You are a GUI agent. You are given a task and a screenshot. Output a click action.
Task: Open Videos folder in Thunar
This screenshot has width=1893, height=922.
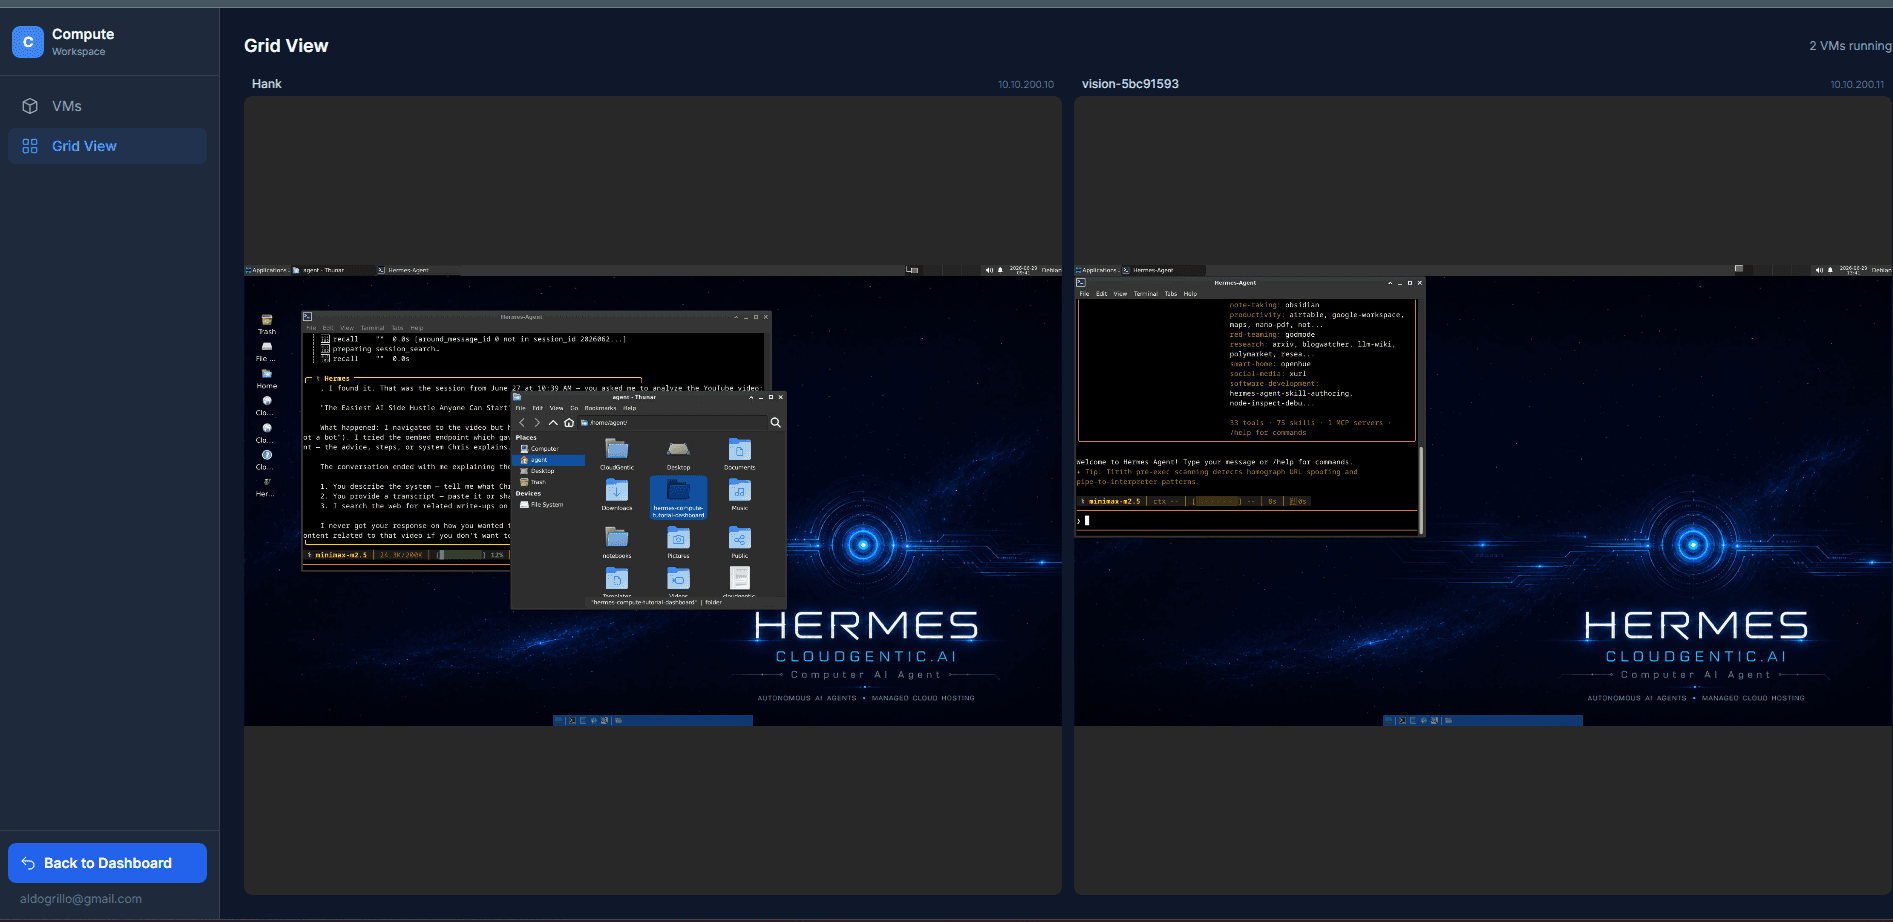(x=678, y=583)
